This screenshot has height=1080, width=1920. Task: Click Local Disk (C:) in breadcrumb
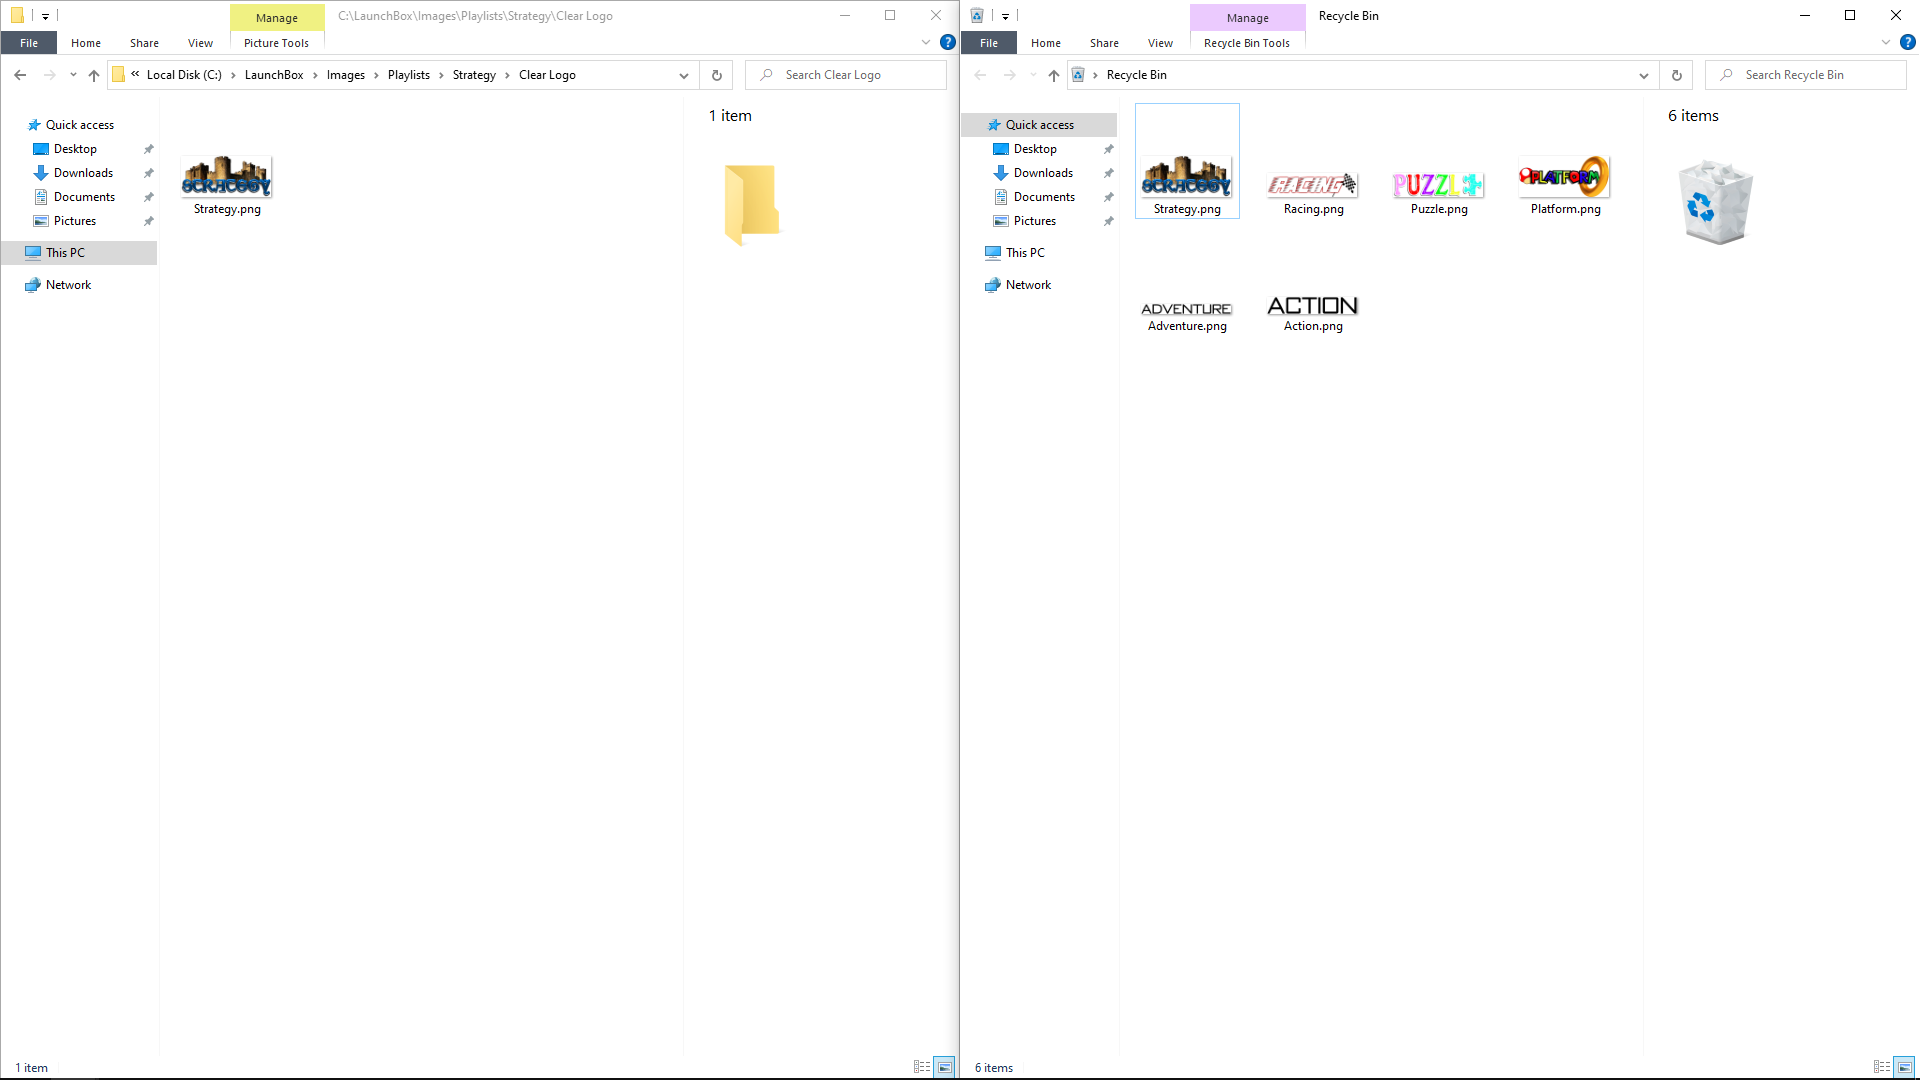click(184, 75)
